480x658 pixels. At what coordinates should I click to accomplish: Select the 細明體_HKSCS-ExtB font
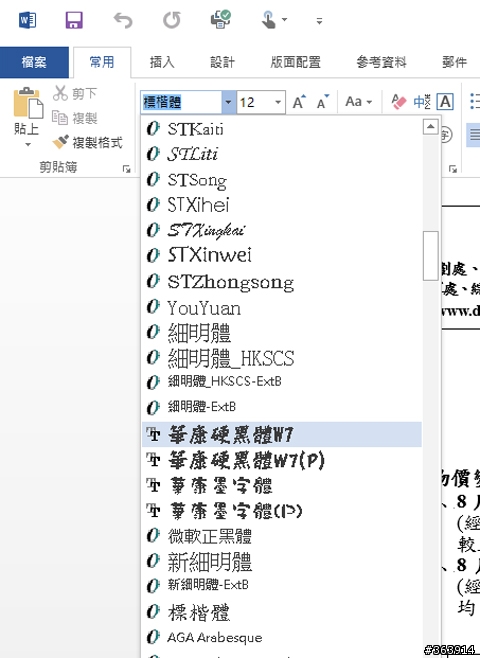pos(282,382)
